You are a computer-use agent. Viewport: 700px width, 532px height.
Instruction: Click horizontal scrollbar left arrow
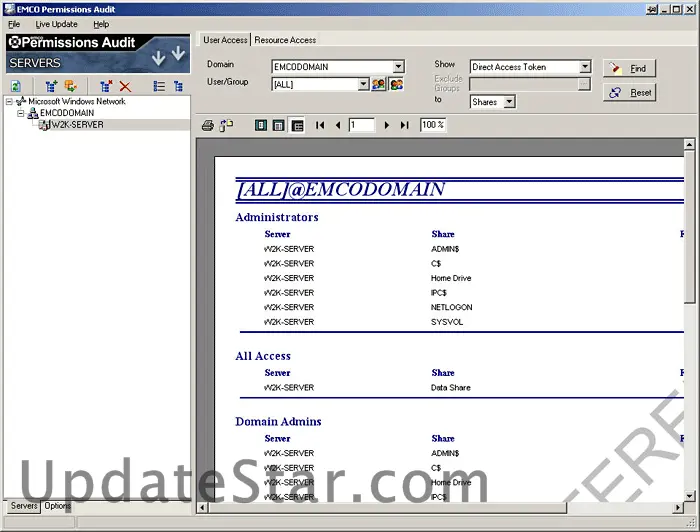202,507
